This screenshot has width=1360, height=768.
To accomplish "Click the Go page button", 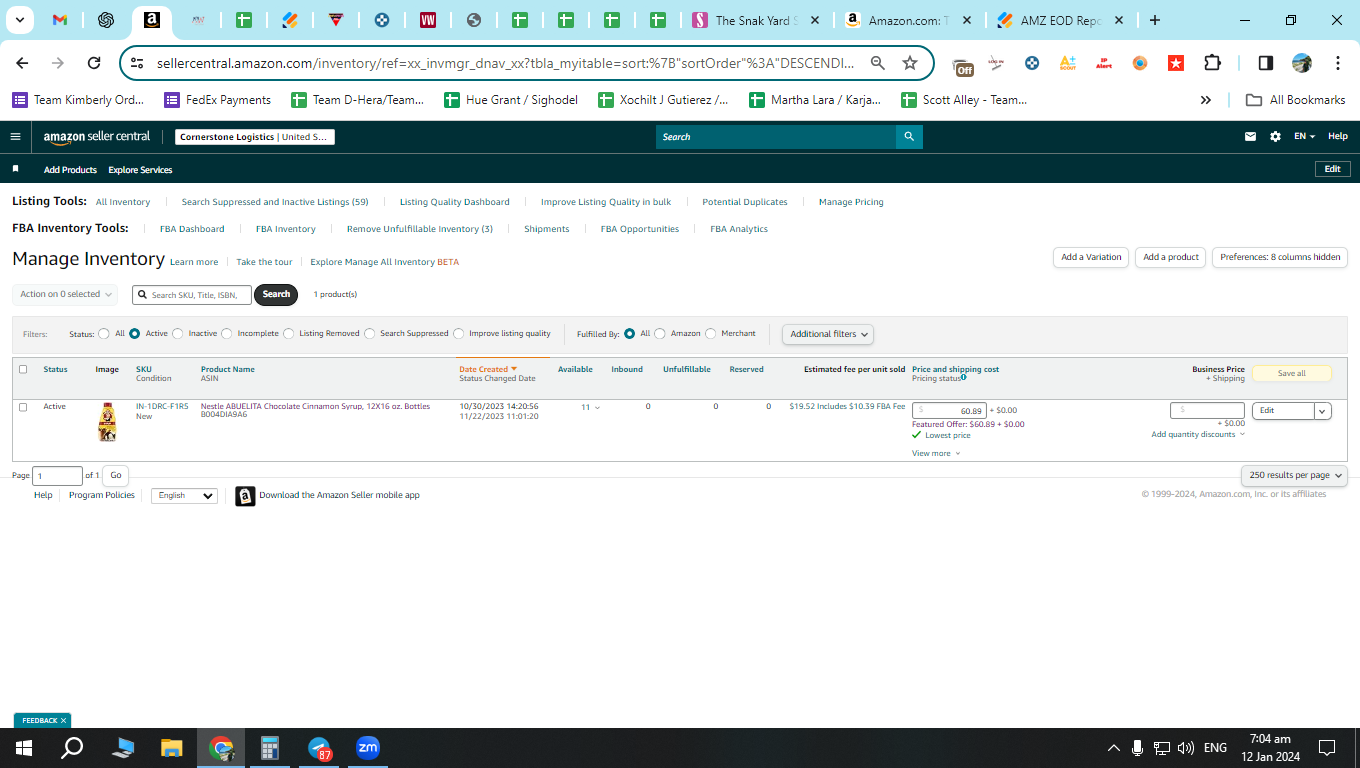I will pyautogui.click(x=116, y=476).
